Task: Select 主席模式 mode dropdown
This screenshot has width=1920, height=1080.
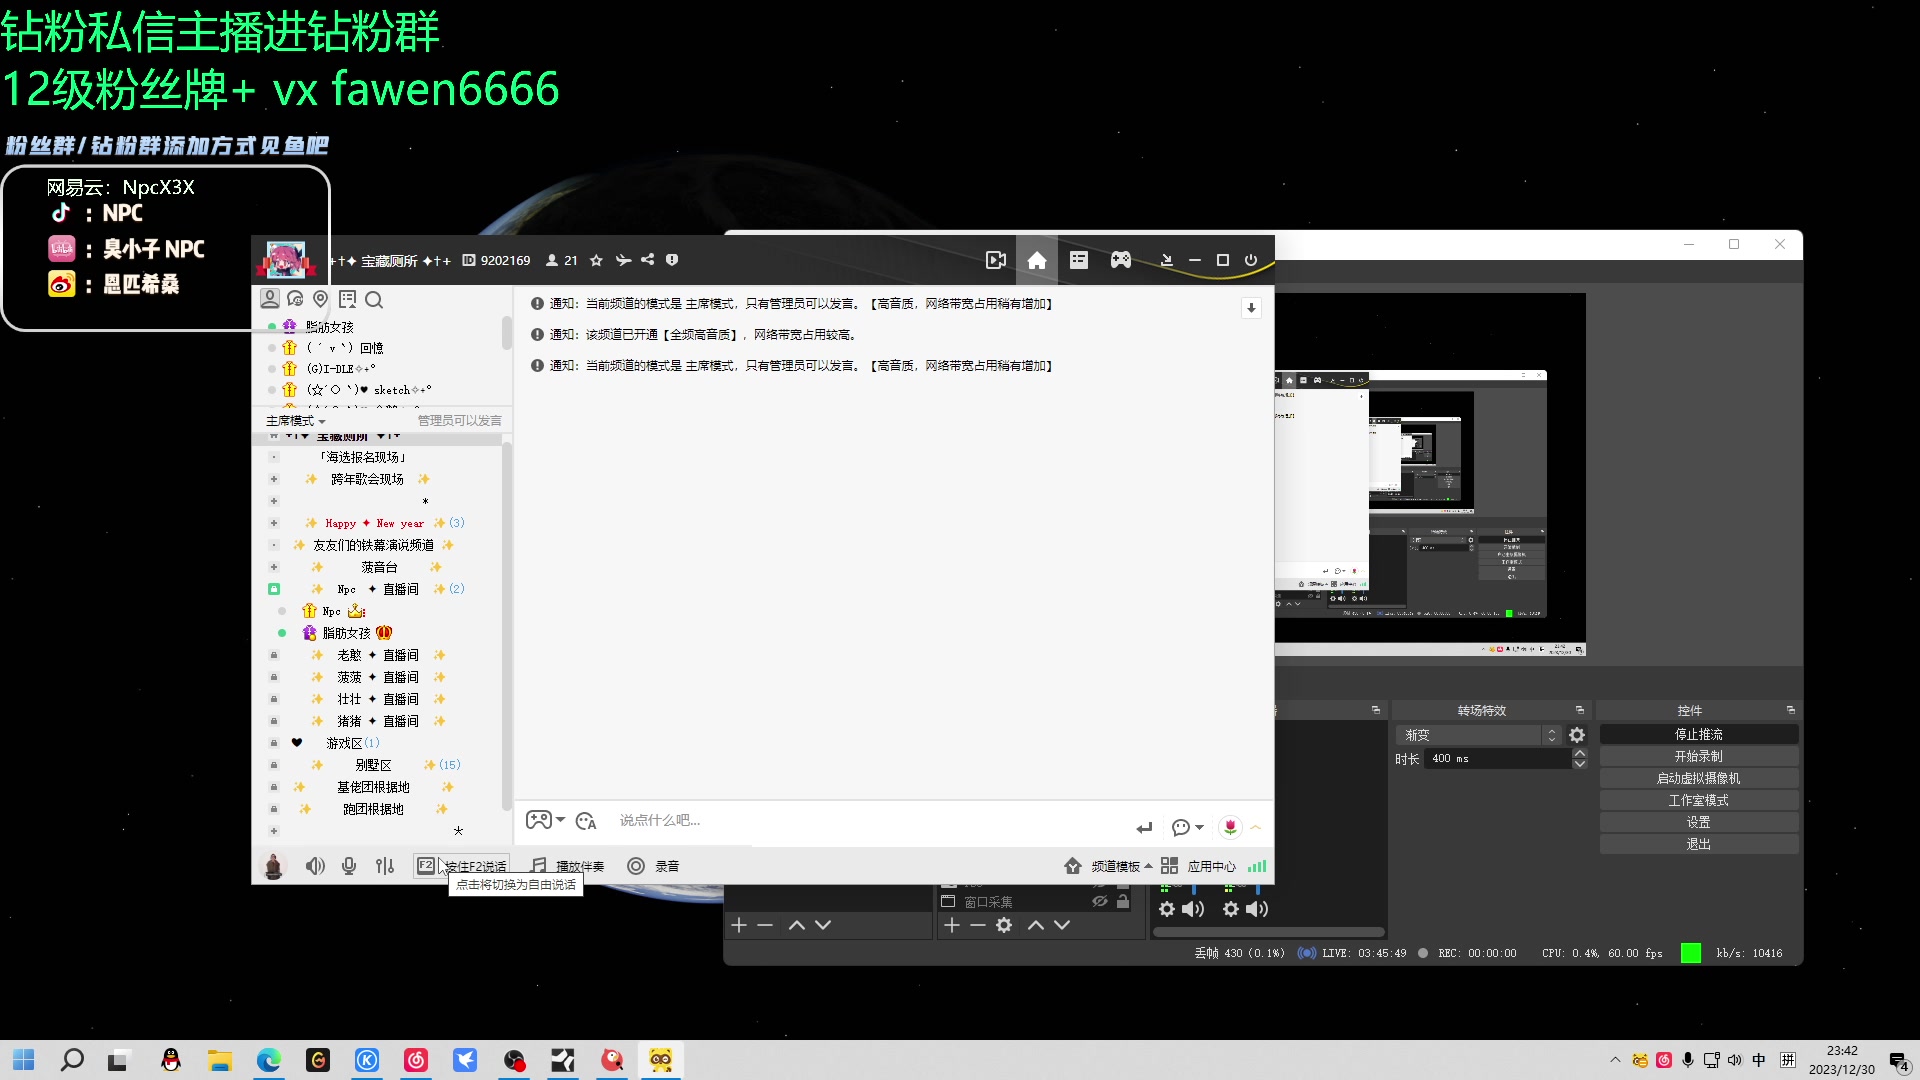Action: click(x=297, y=419)
